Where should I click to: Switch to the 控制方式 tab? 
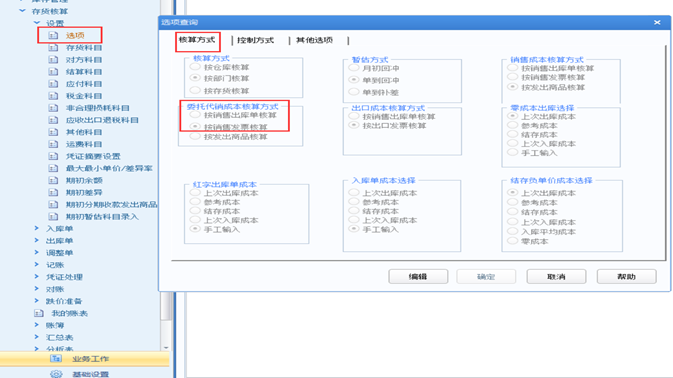point(255,40)
